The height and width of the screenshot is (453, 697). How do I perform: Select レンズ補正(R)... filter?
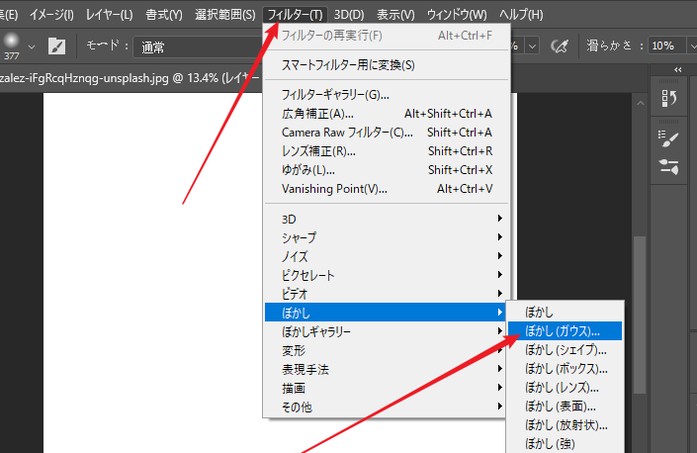click(386, 151)
